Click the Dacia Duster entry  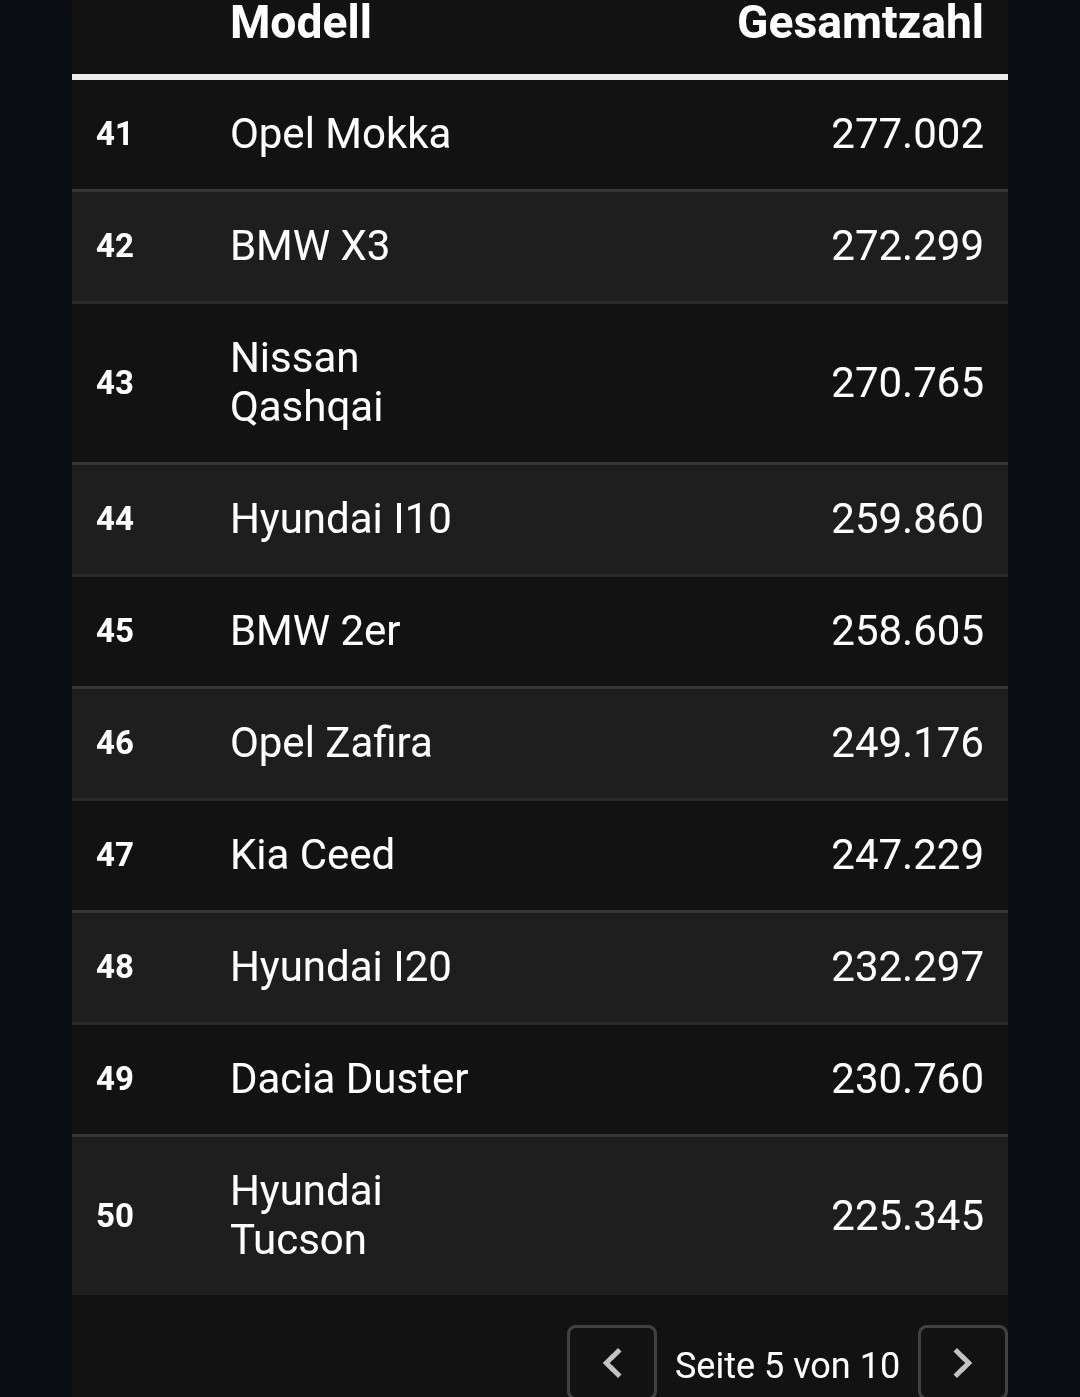point(349,1079)
